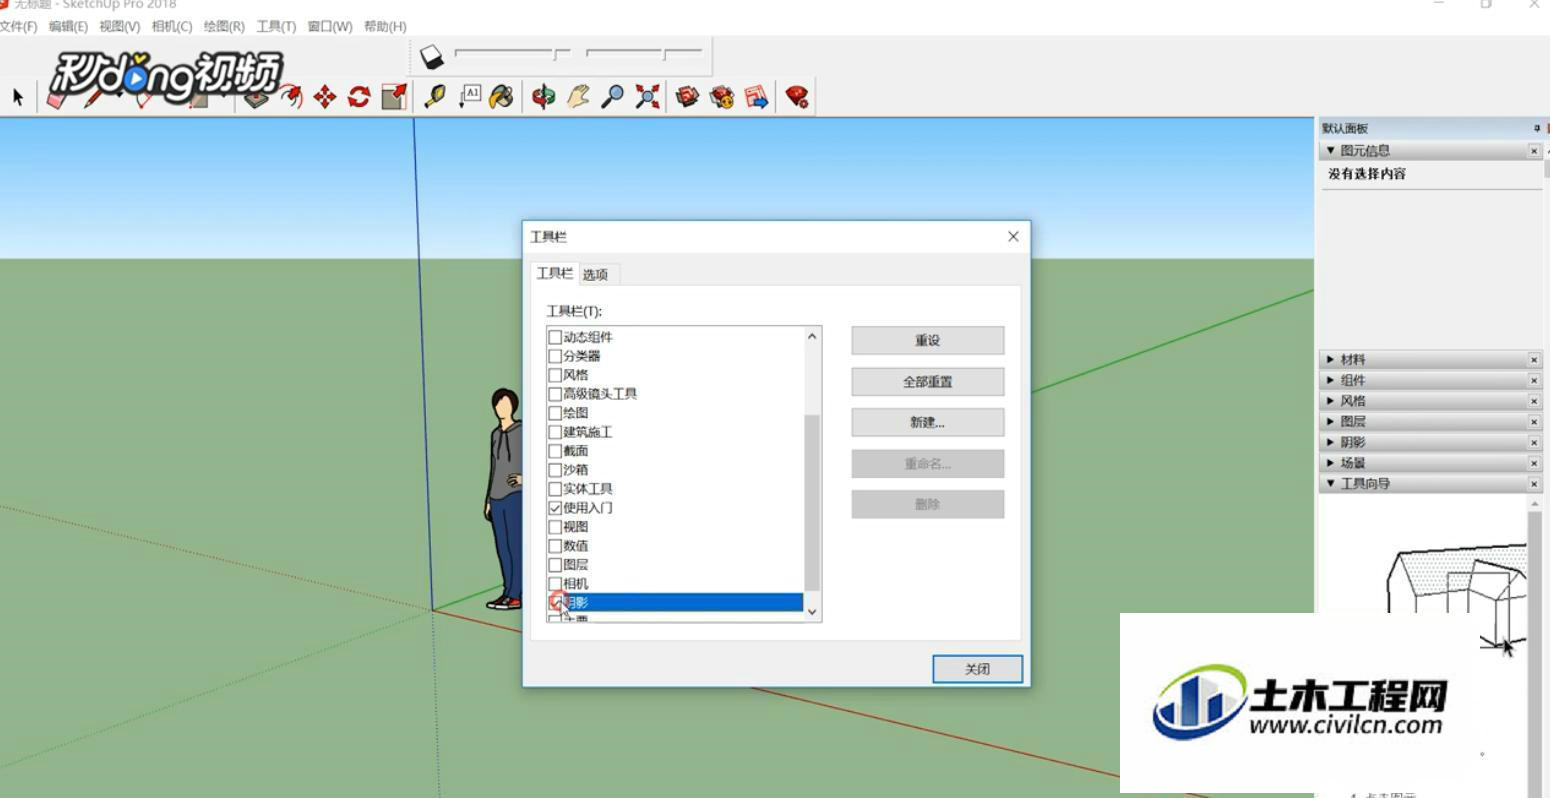Image resolution: width=1550 pixels, height=798 pixels.
Task: Expand the 图层 tray panel
Action: [1330, 421]
